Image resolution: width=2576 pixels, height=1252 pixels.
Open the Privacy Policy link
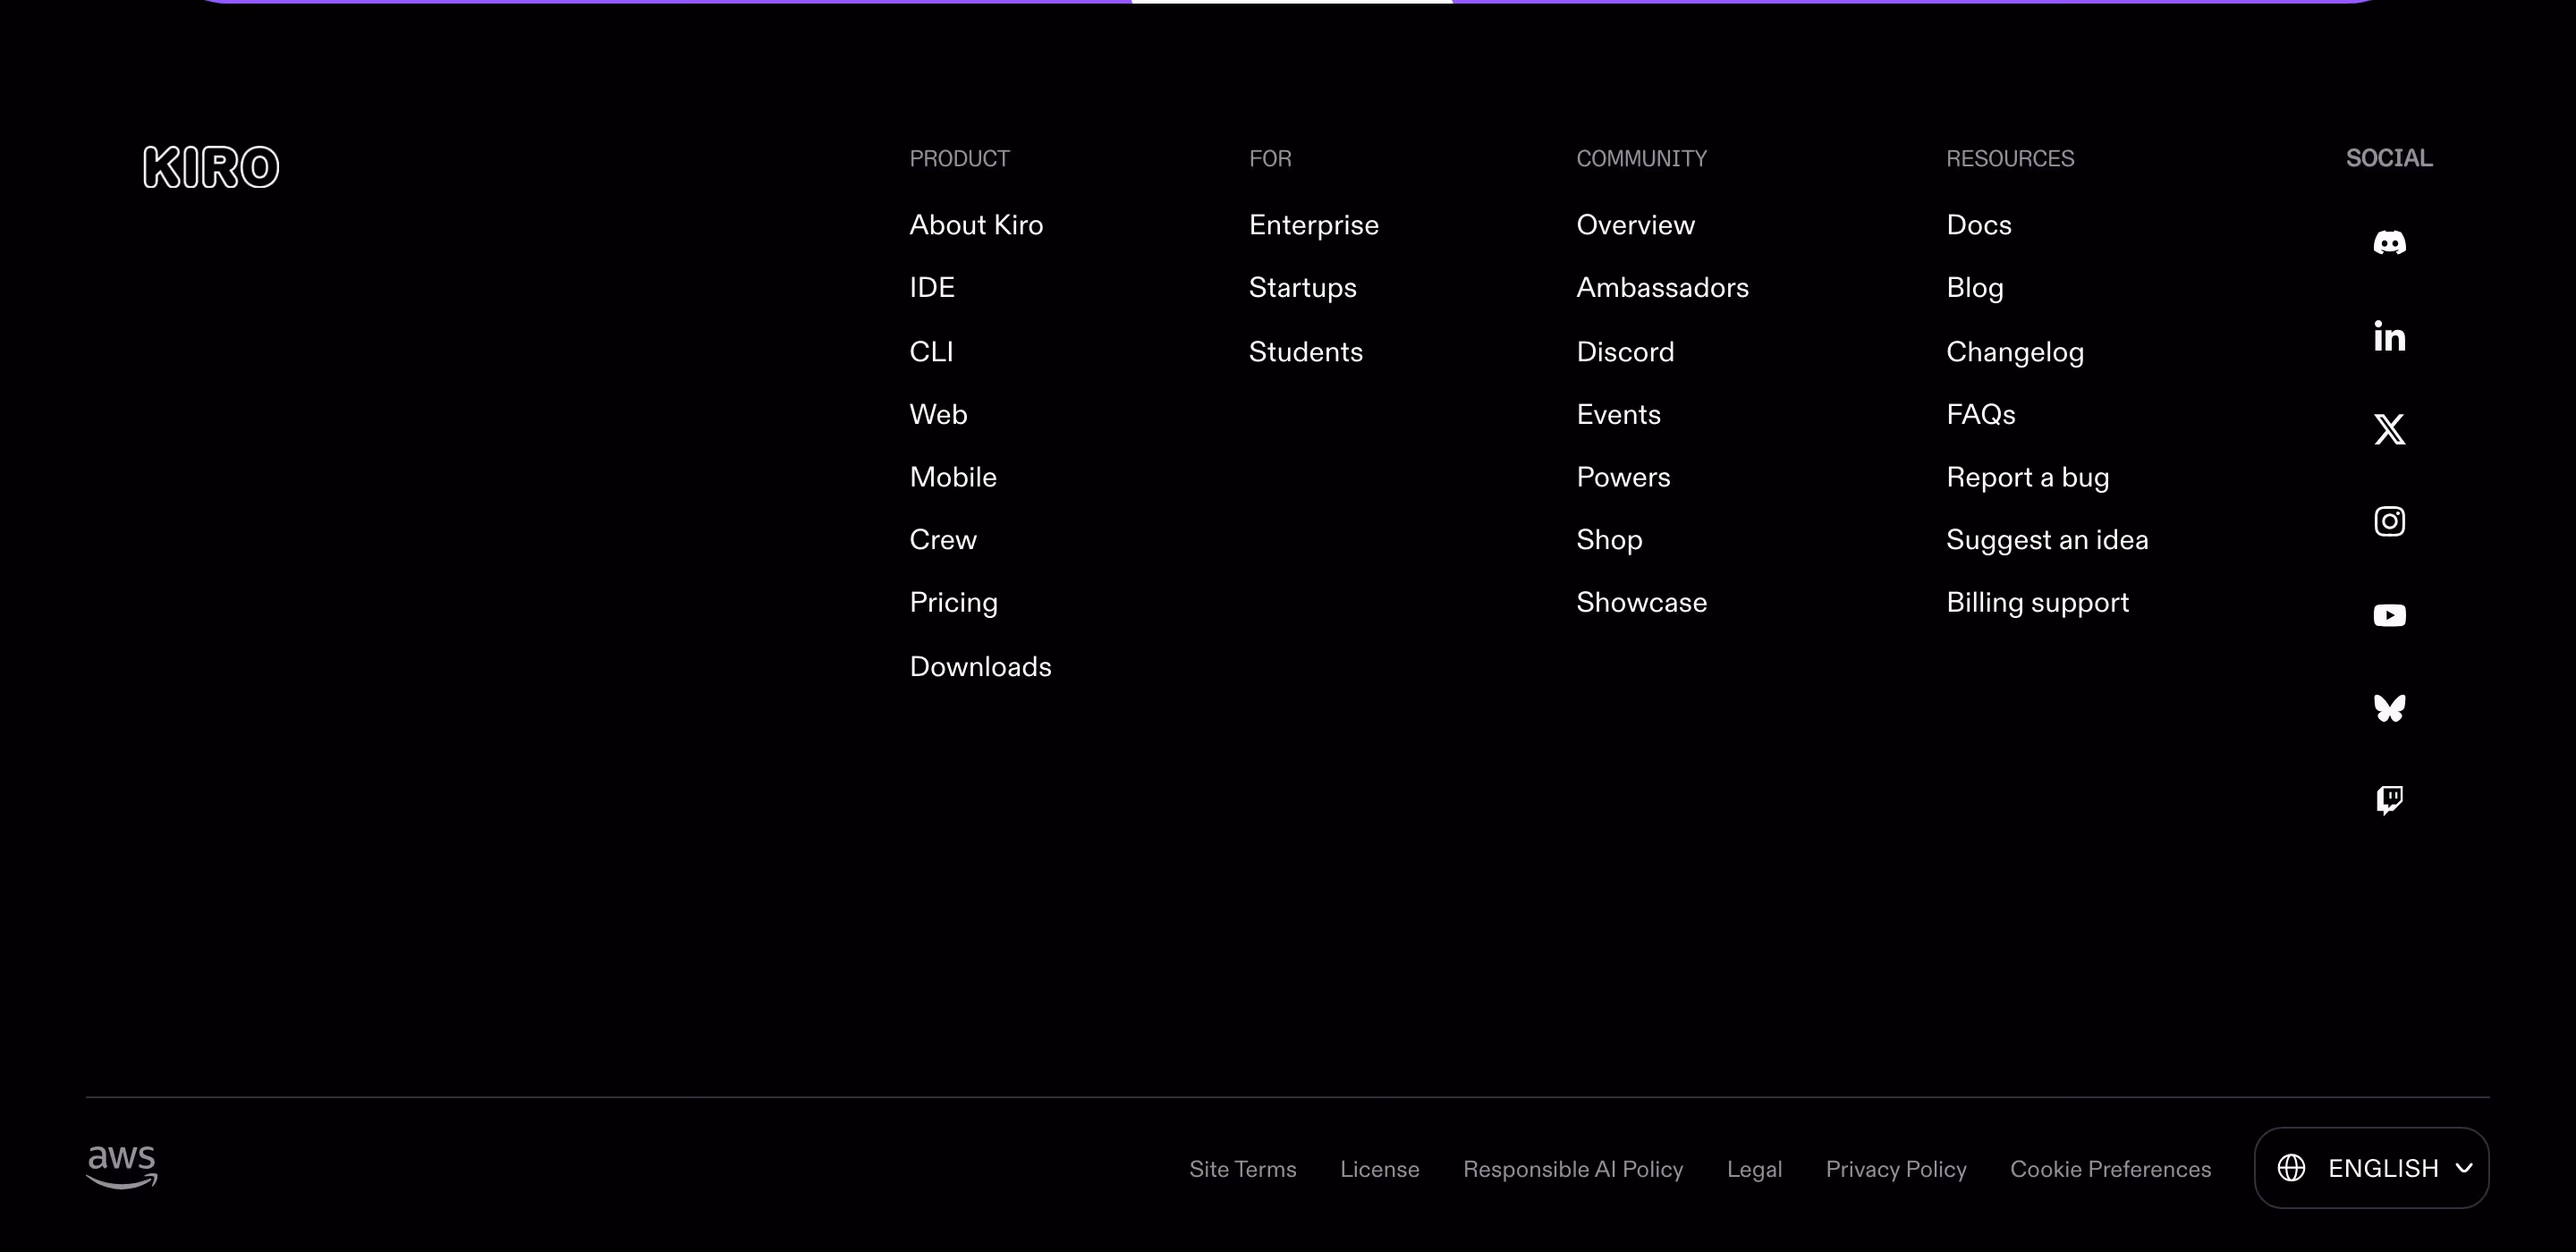[x=1895, y=1169]
